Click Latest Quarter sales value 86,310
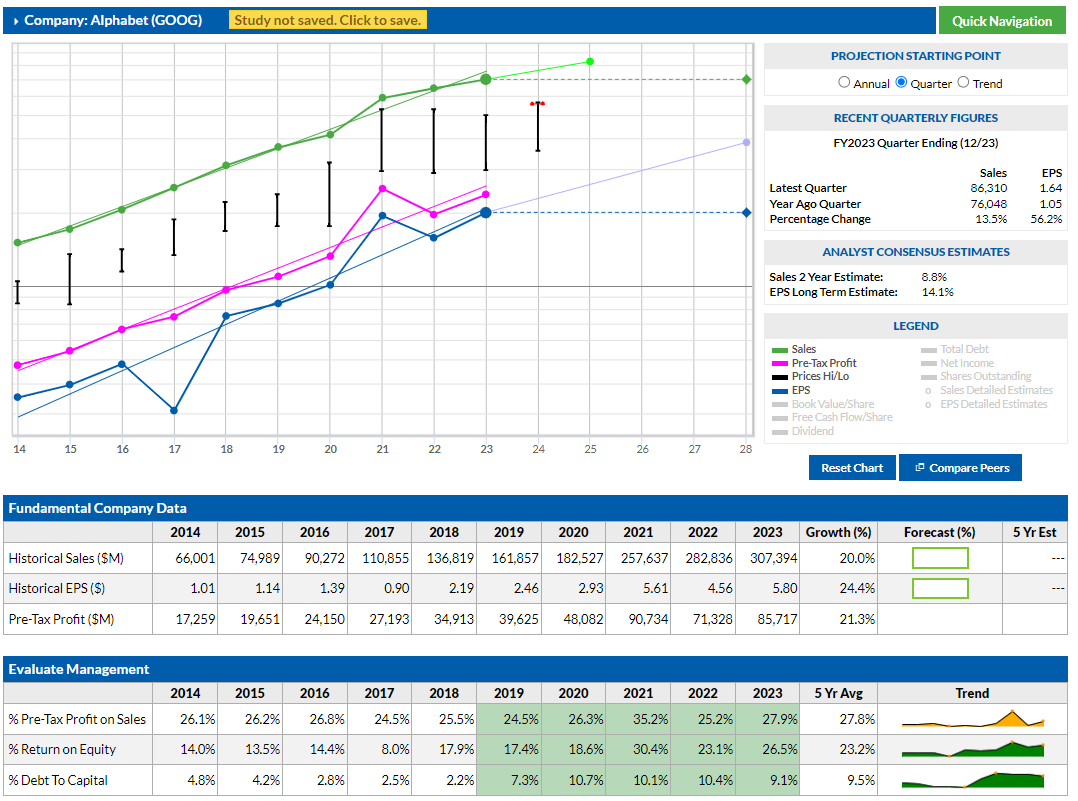The height and width of the screenshot is (801, 1078). point(989,188)
